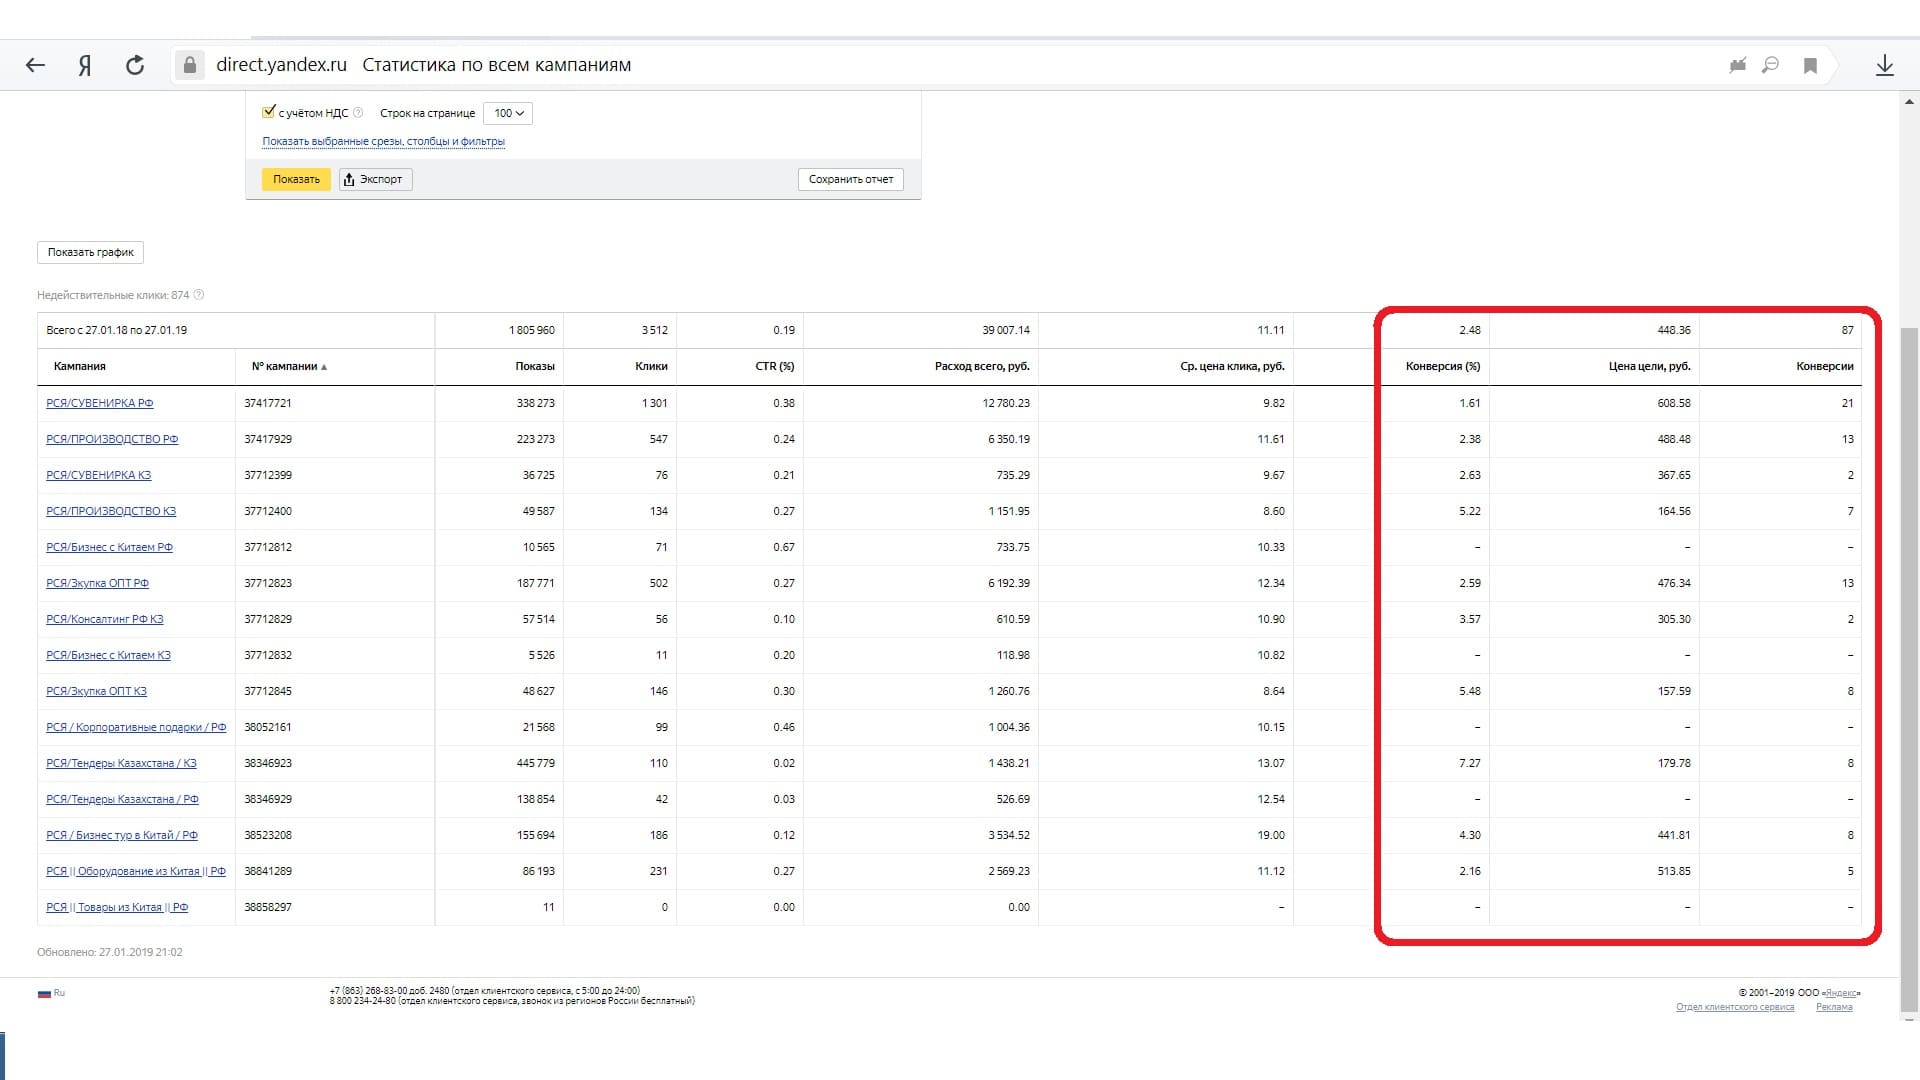Click the 'Экспорт' button
This screenshot has height=1080, width=1920.
click(x=375, y=179)
